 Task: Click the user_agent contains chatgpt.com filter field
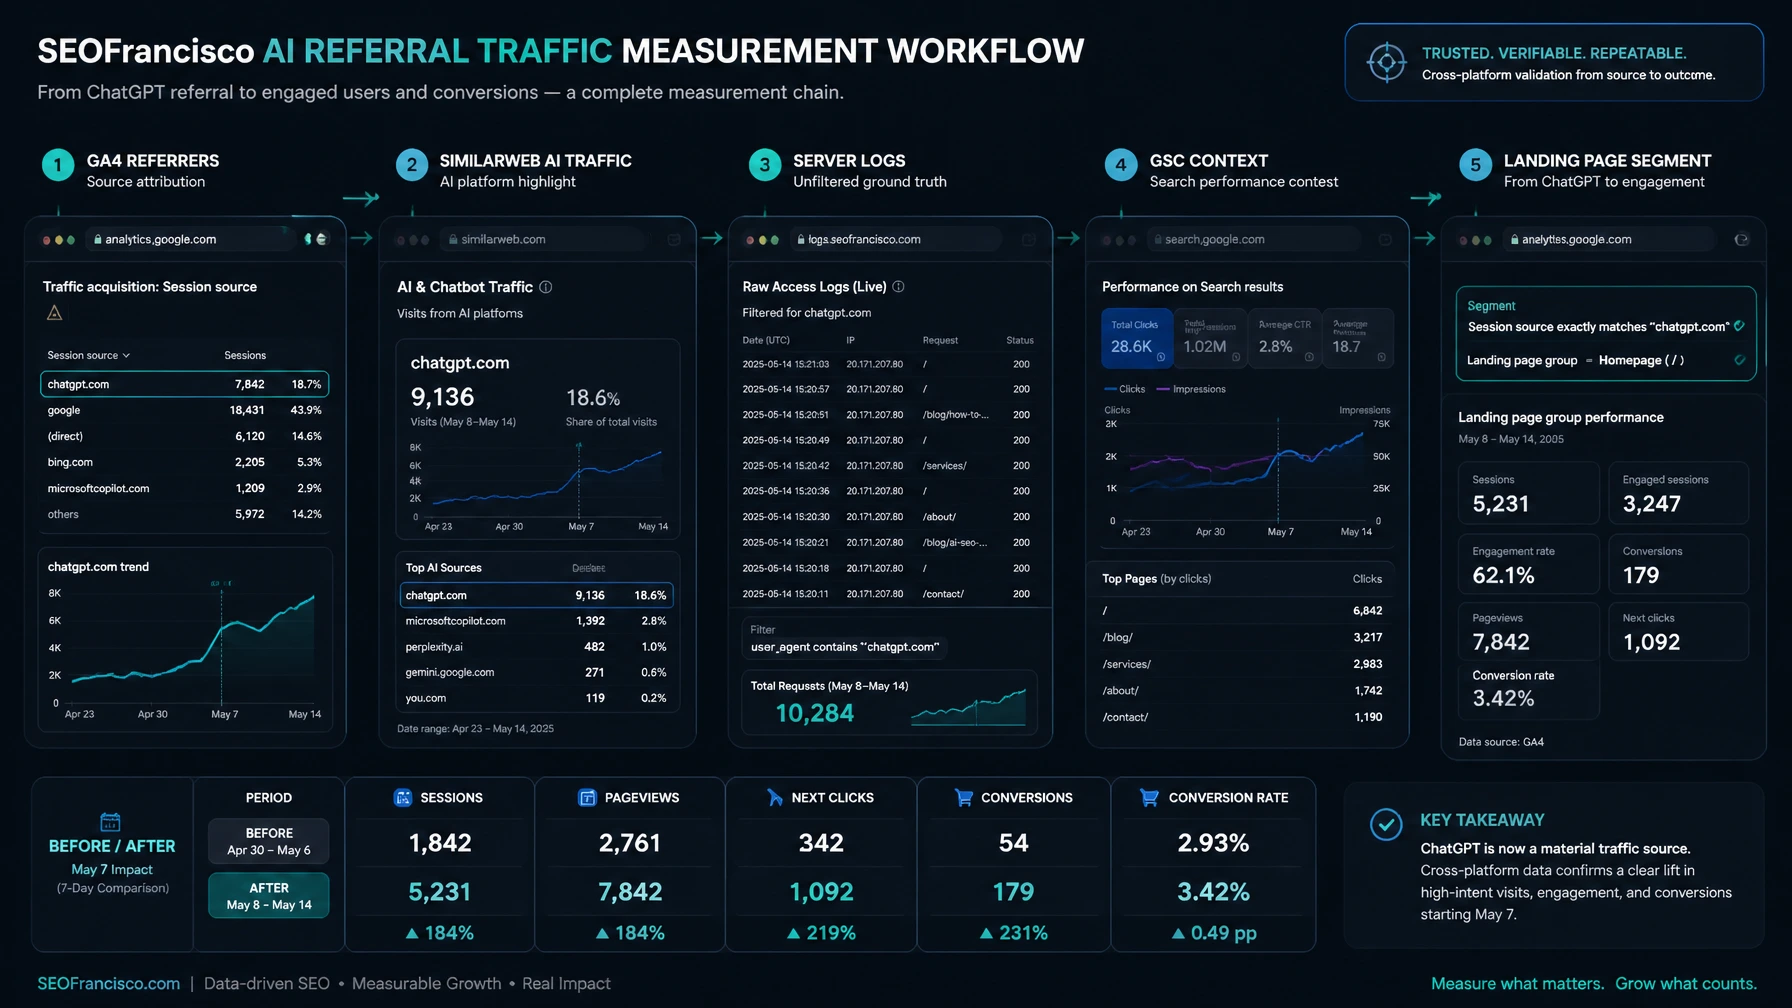point(845,647)
